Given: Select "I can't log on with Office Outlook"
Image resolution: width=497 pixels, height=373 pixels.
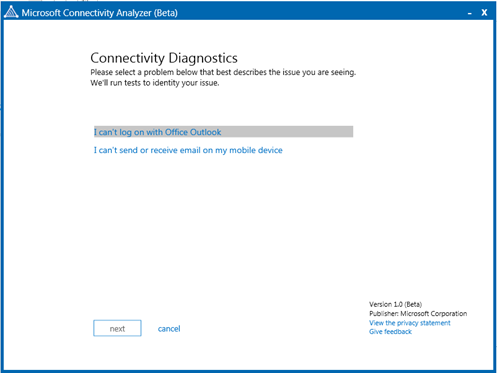Looking at the screenshot, I should click(223, 132).
